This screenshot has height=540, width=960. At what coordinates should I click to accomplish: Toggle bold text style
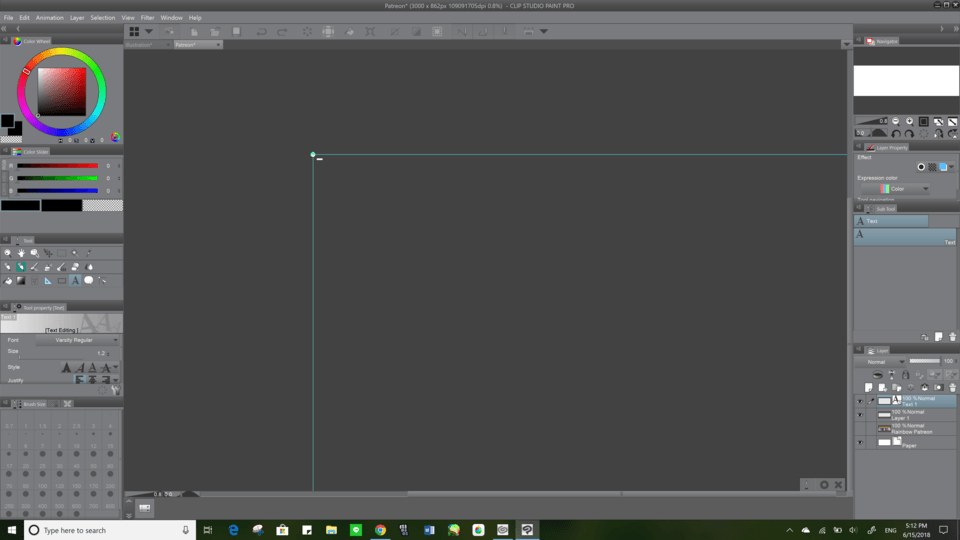pos(66,367)
